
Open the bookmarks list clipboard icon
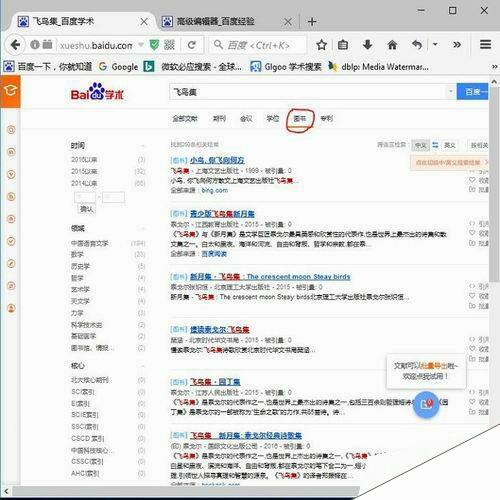click(x=343, y=45)
